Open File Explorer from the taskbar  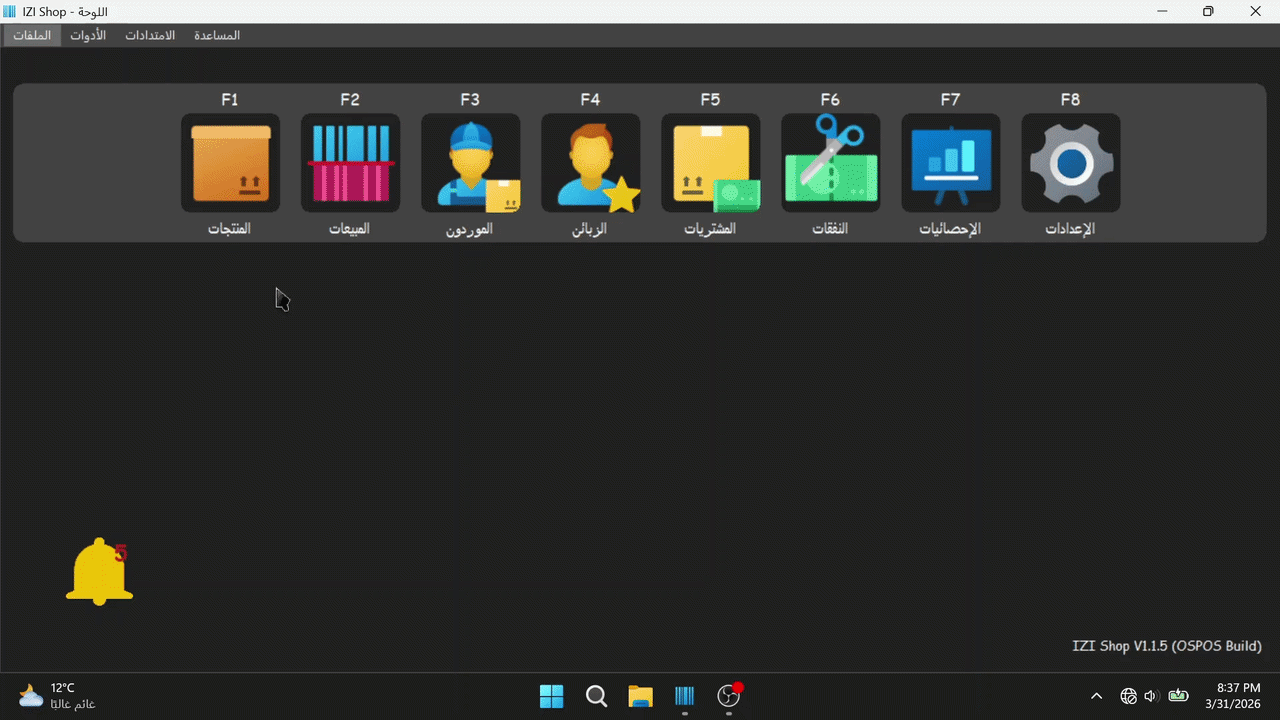[640, 696]
